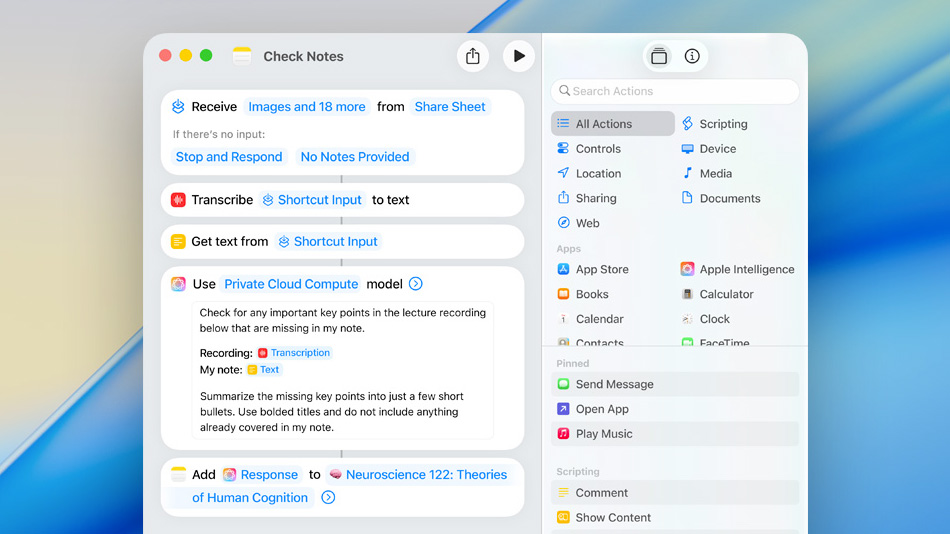Expand the Use model action options
This screenshot has width=950, height=534.
tap(416, 284)
